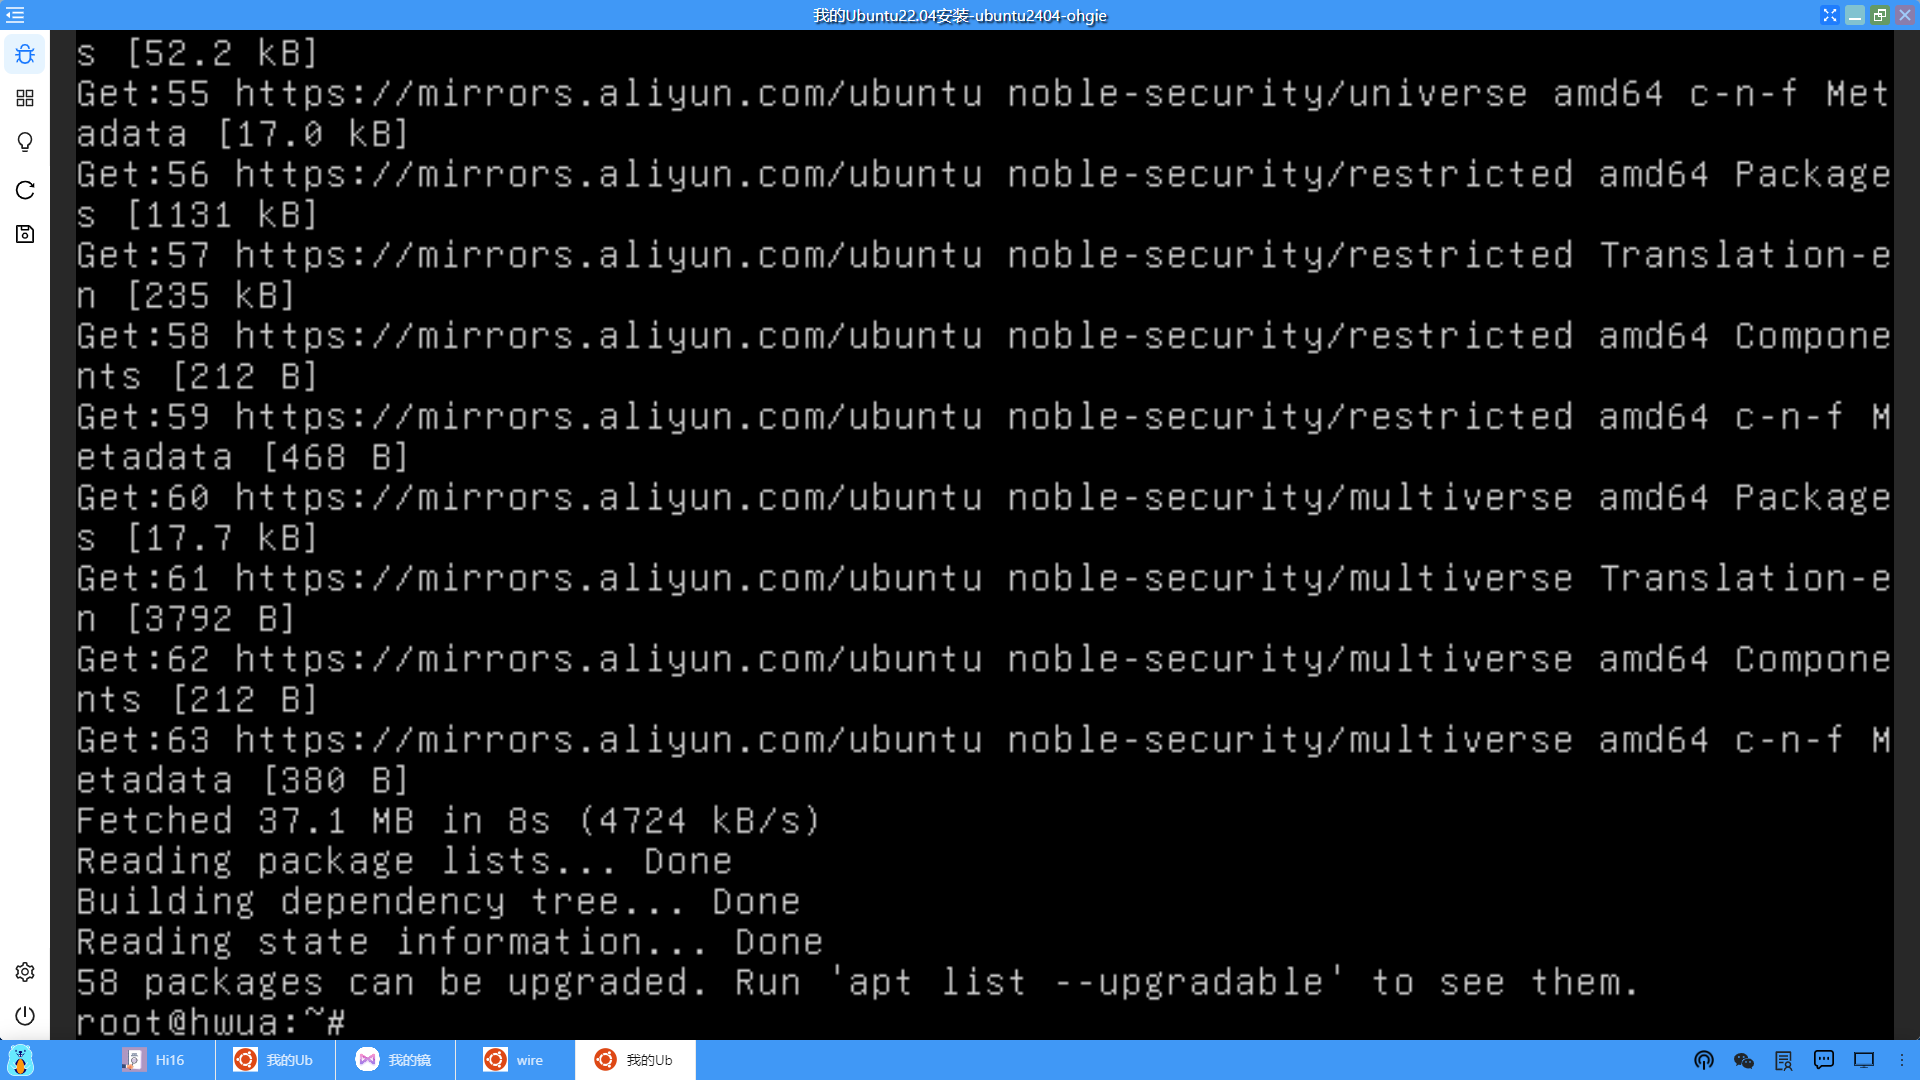Toggle fullscreen with the expand arrows icon
1920x1080 pixels.
coord(1829,15)
